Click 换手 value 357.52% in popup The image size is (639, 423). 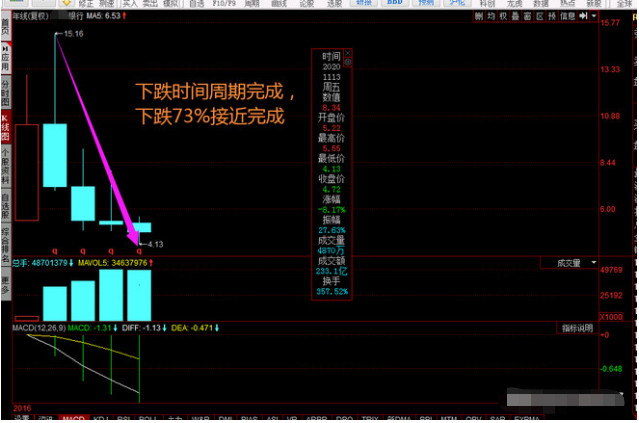click(332, 292)
